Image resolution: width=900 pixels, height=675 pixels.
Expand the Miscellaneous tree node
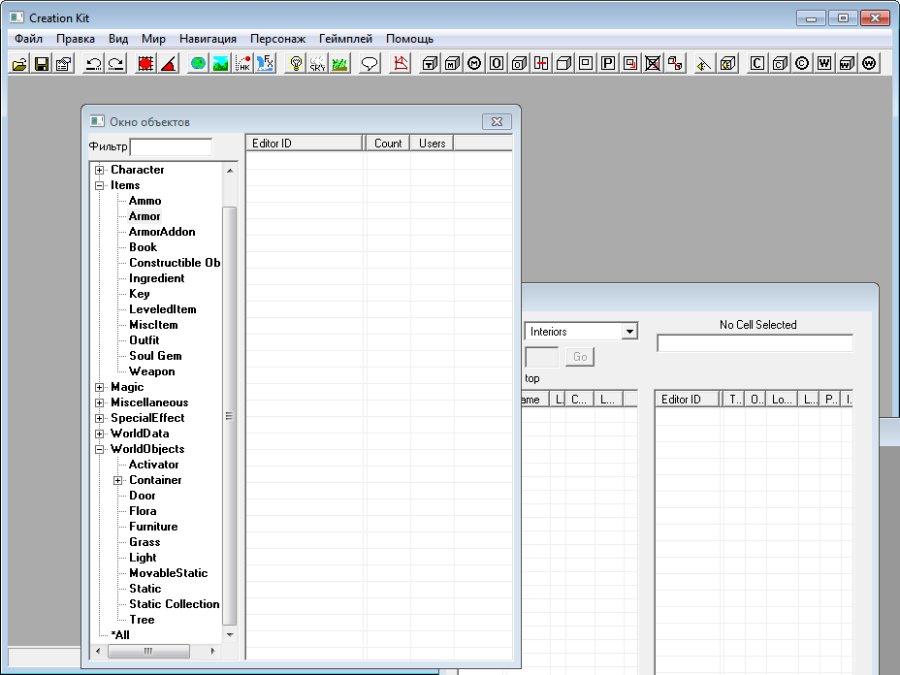(100, 402)
